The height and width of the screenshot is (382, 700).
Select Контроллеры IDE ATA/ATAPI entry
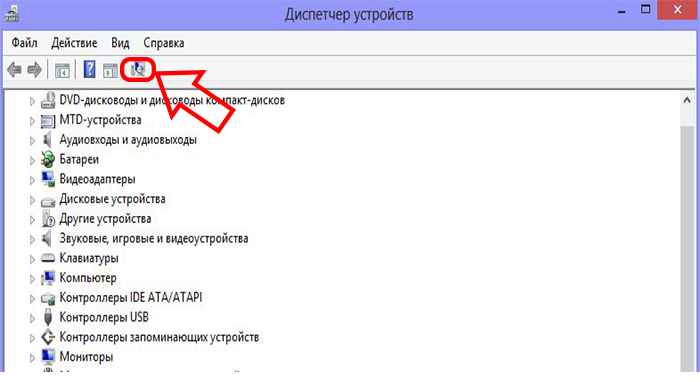[x=131, y=297]
